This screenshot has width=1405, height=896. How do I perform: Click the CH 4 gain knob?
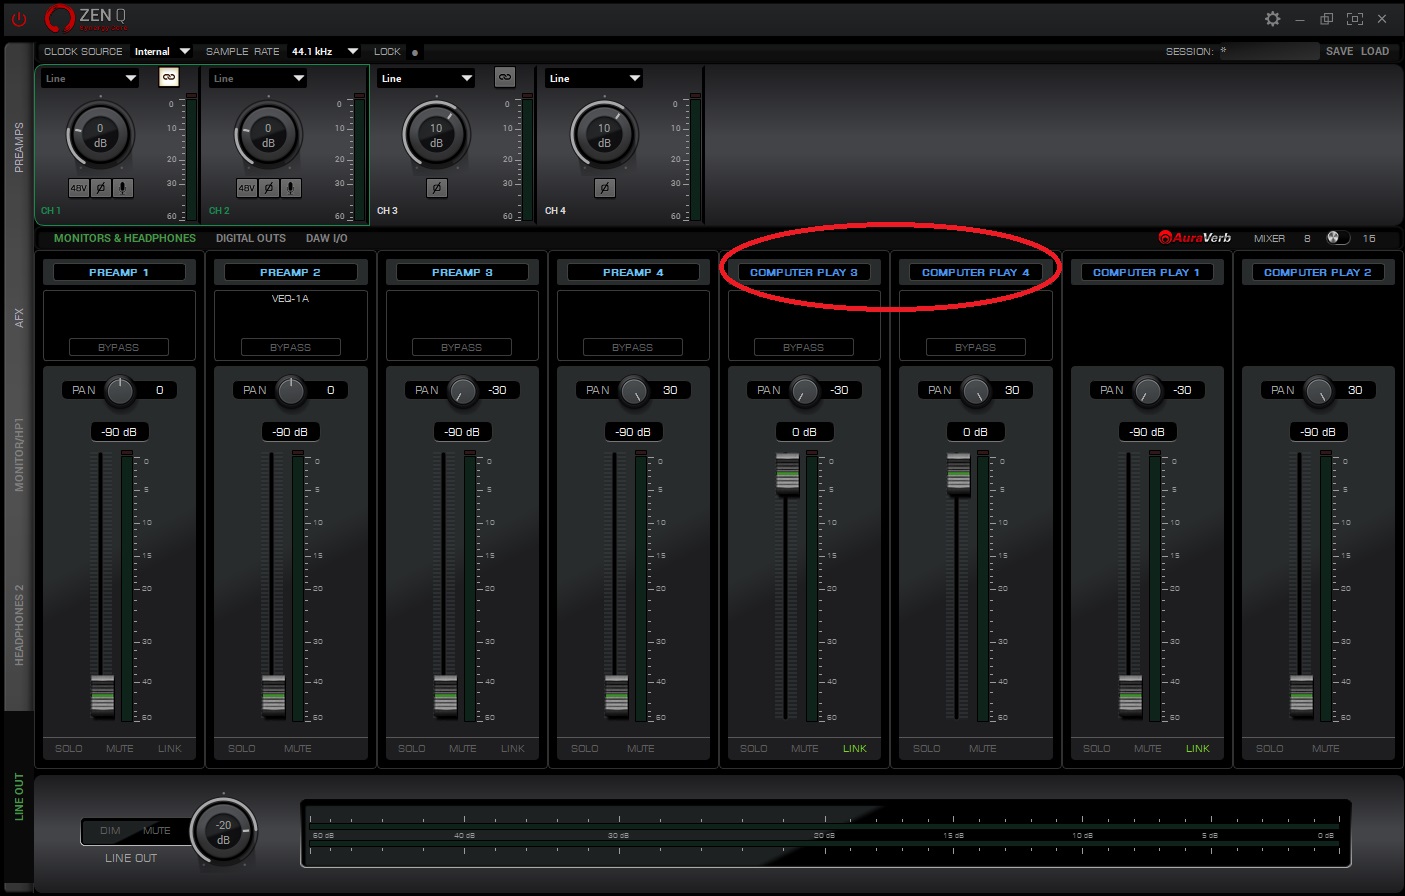[604, 135]
